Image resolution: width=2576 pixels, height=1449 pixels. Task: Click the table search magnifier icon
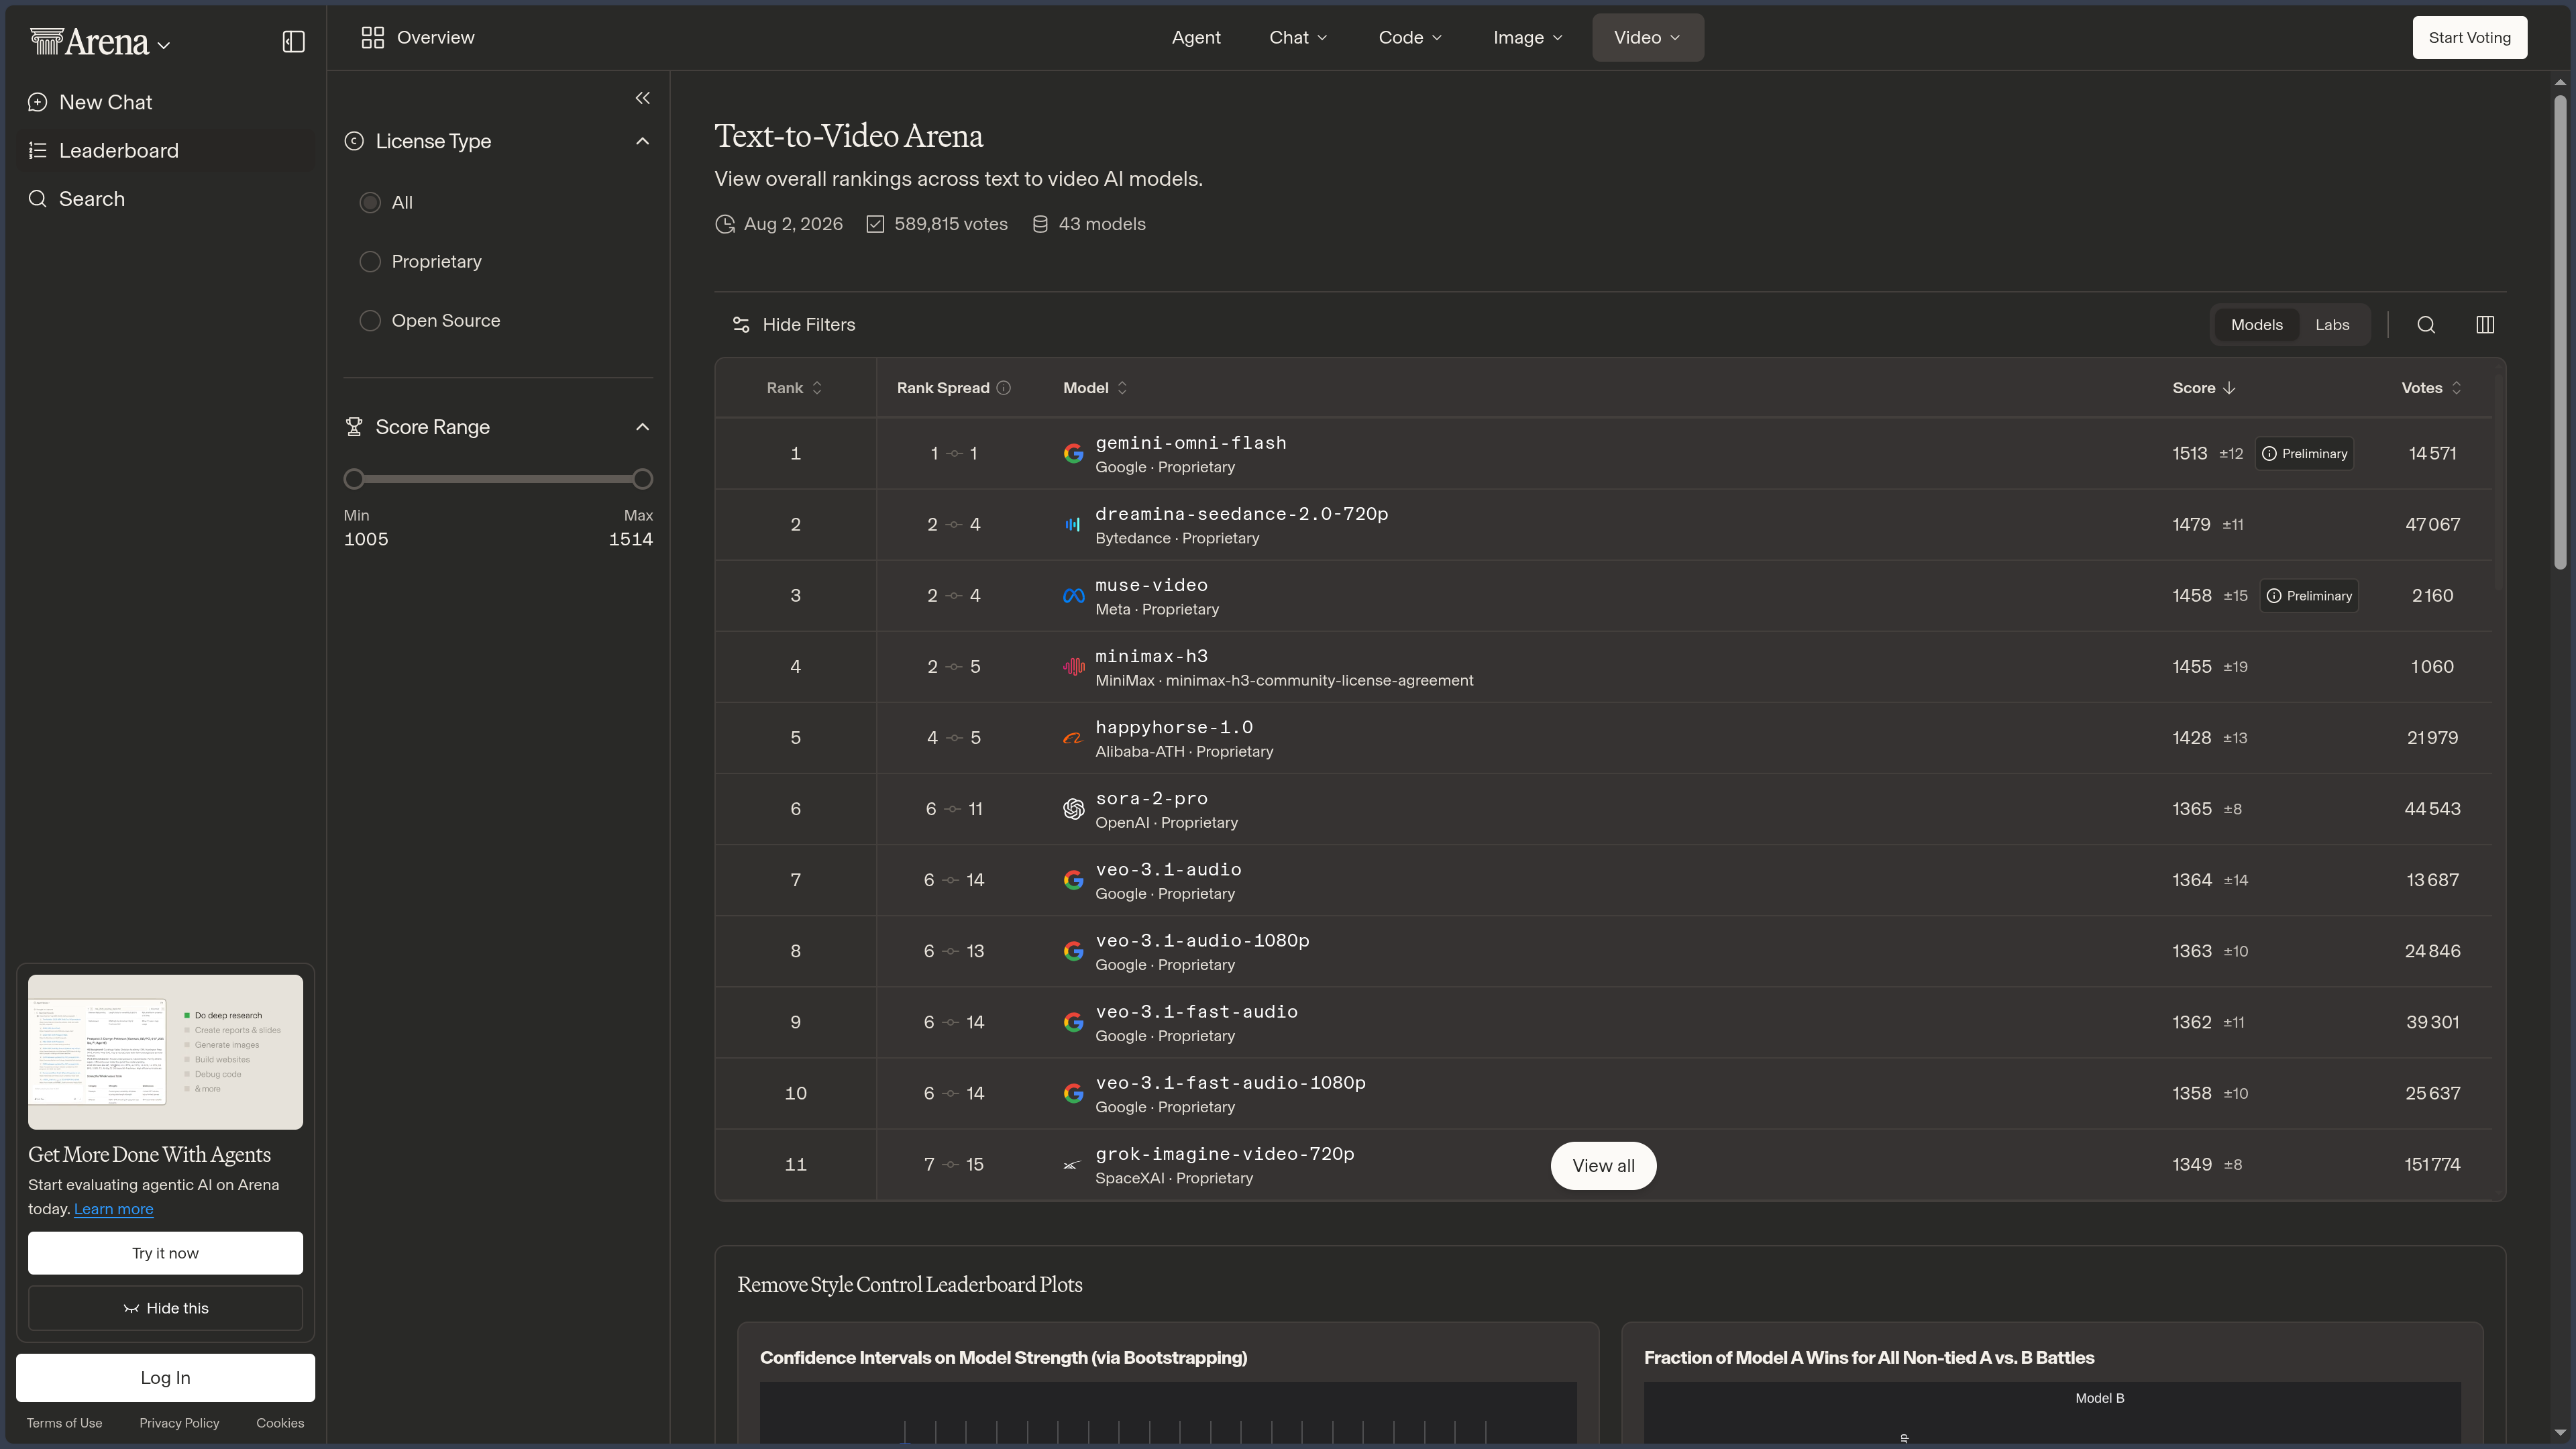click(x=2426, y=324)
